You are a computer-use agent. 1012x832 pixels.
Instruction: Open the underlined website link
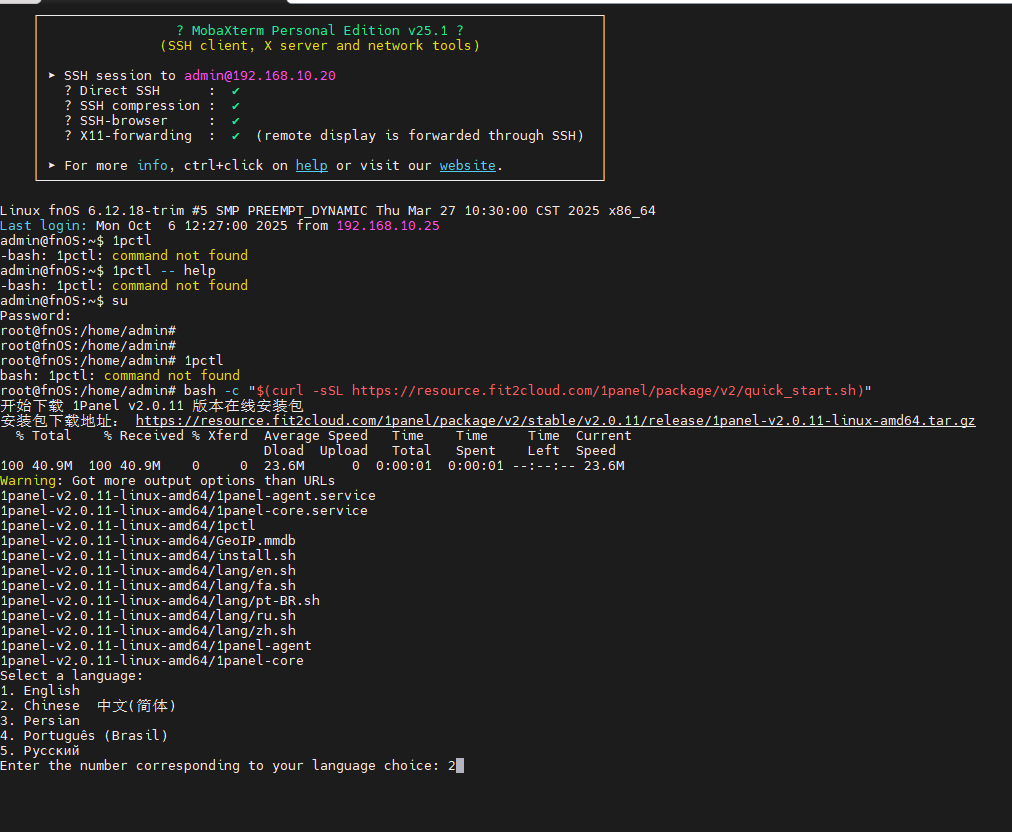467,166
